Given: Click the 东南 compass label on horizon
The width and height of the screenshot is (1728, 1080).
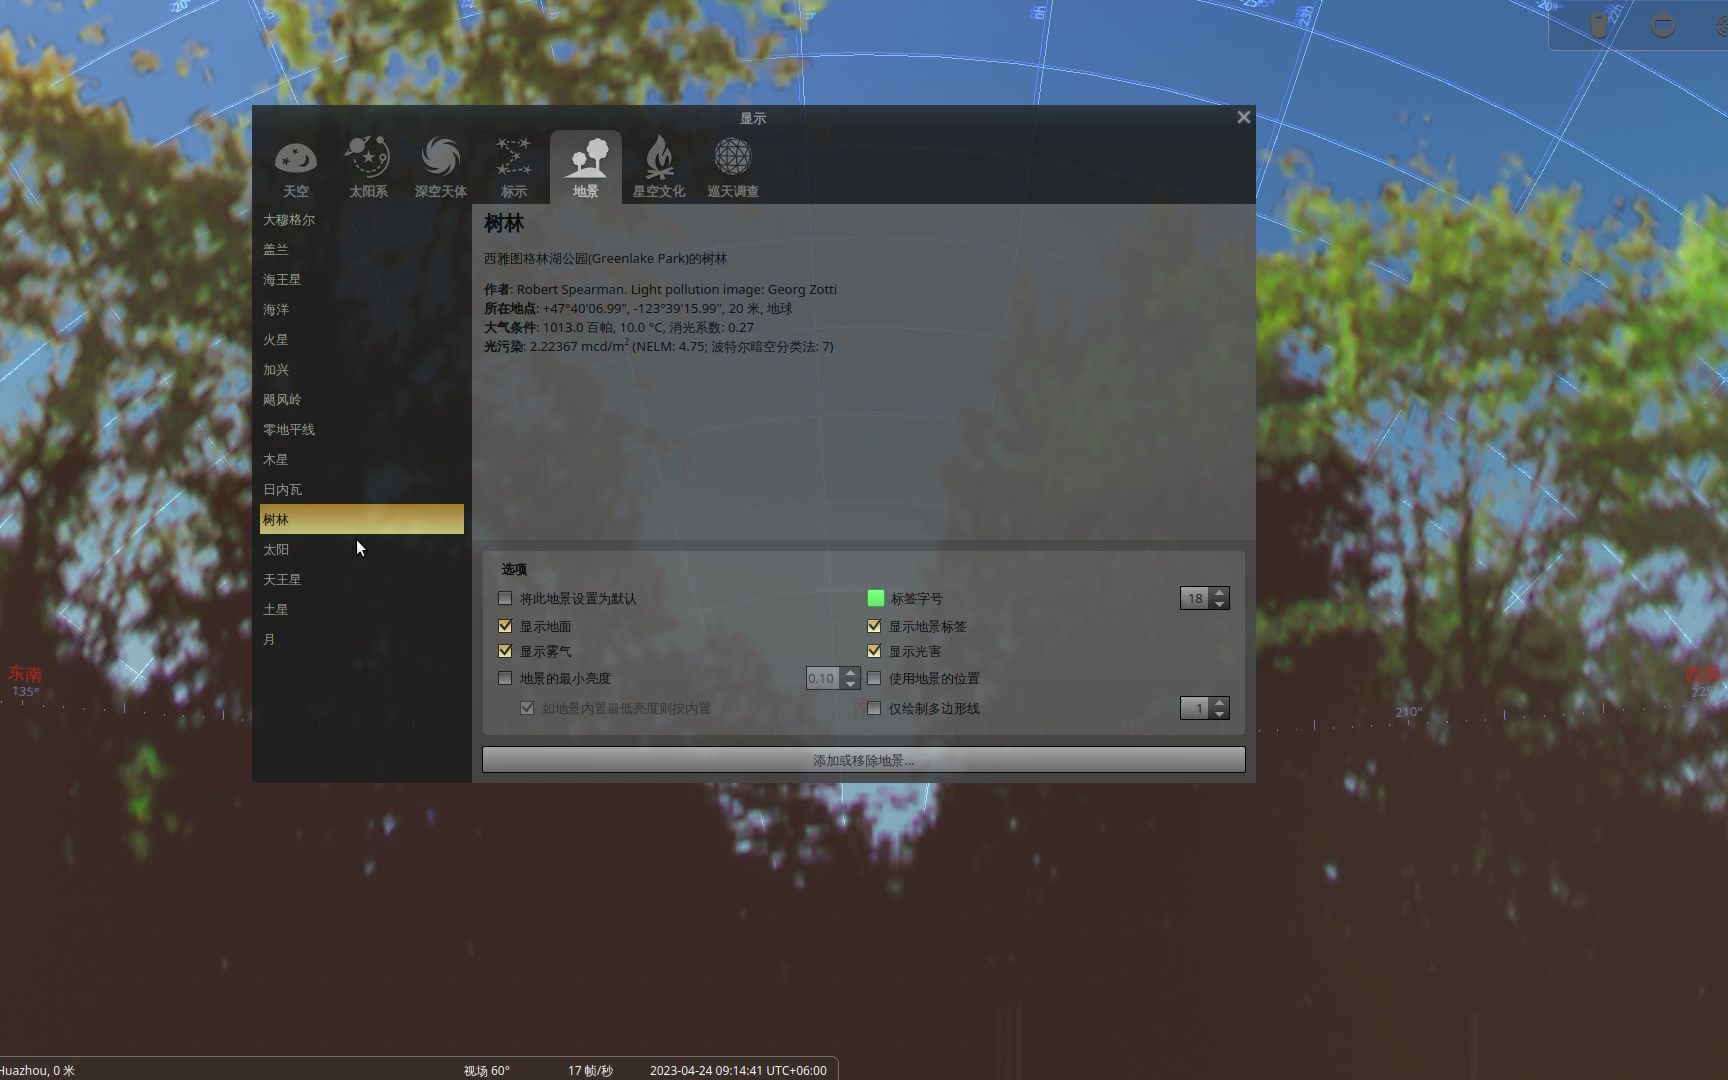Looking at the screenshot, I should [25, 674].
